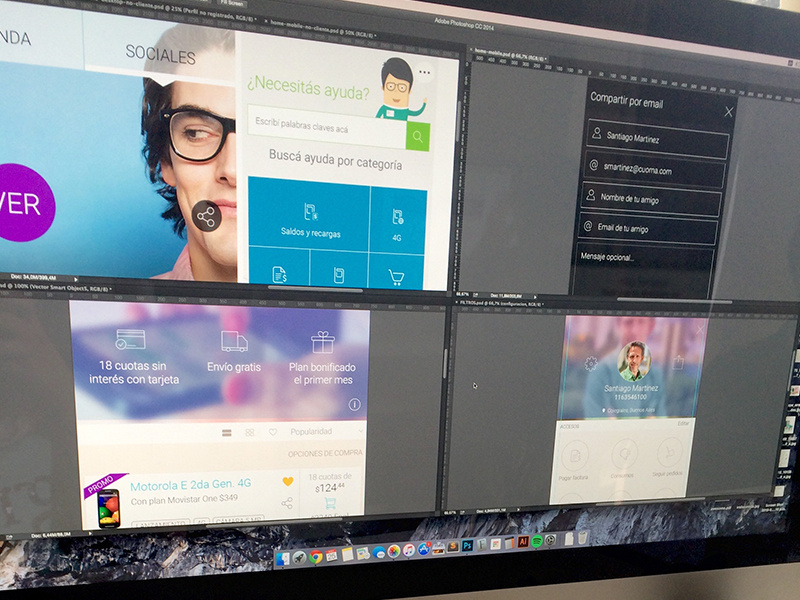Open the info icon on the promo banner
Viewport: 800px width, 600px height.
click(x=355, y=405)
